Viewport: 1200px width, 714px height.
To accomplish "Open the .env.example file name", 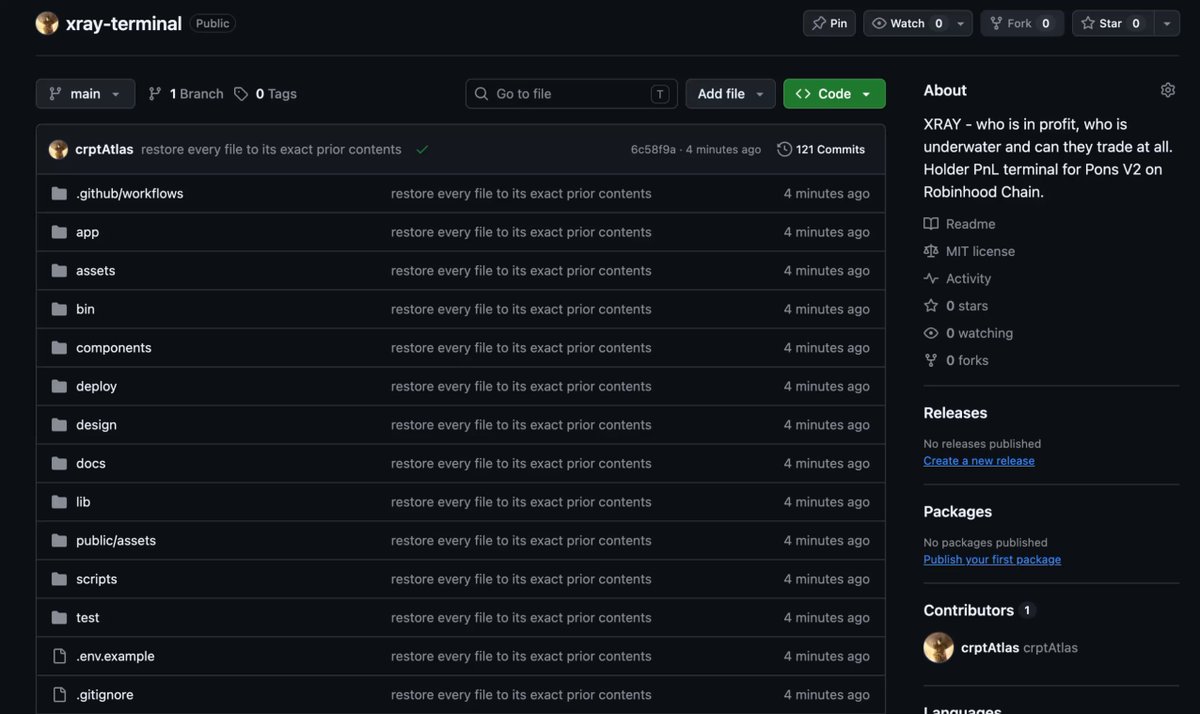I will [x=115, y=656].
